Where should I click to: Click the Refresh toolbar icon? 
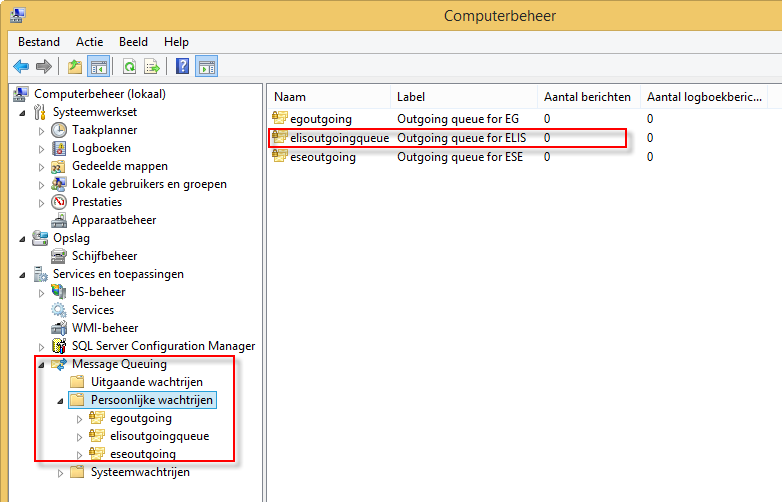coord(130,66)
